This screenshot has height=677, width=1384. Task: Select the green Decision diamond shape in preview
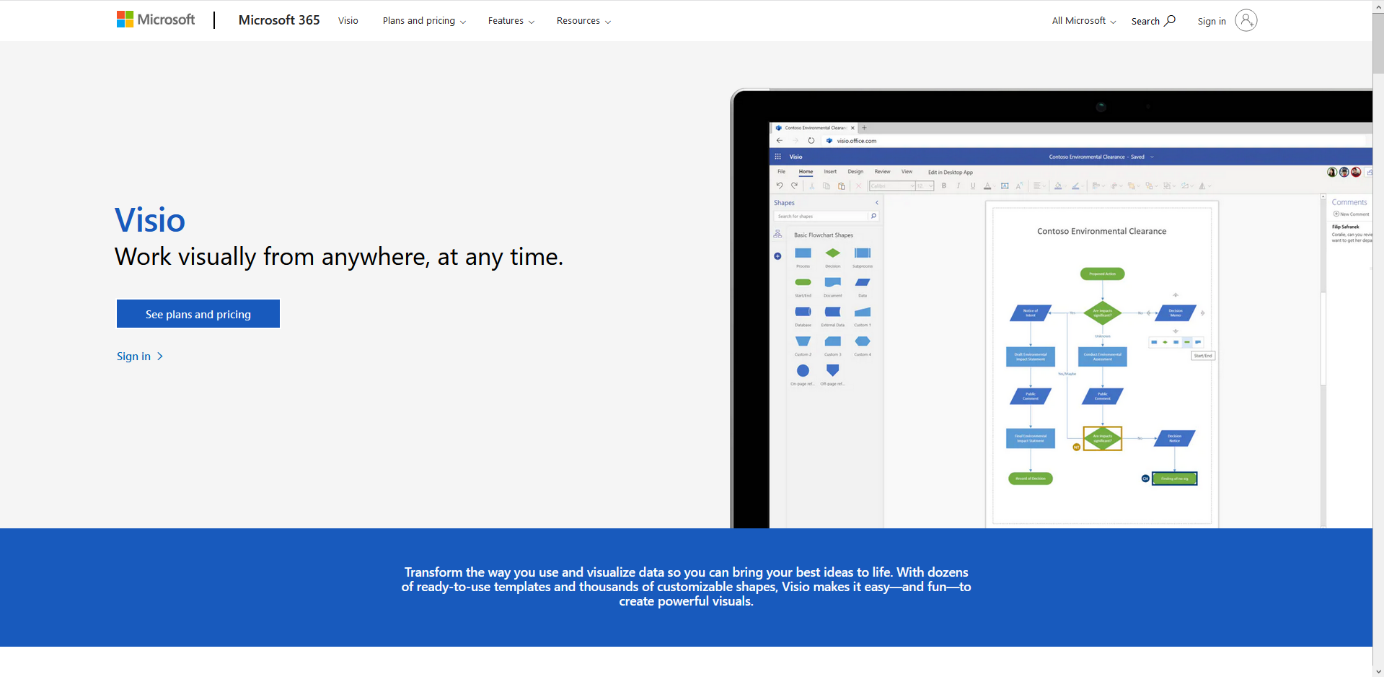pos(832,253)
